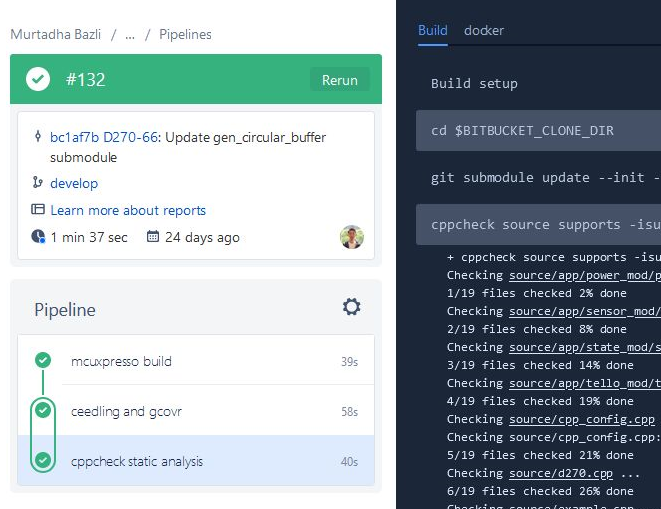Open Learn more about reports link
Image resolution: width=661 pixels, height=509 pixels.
pos(128,210)
